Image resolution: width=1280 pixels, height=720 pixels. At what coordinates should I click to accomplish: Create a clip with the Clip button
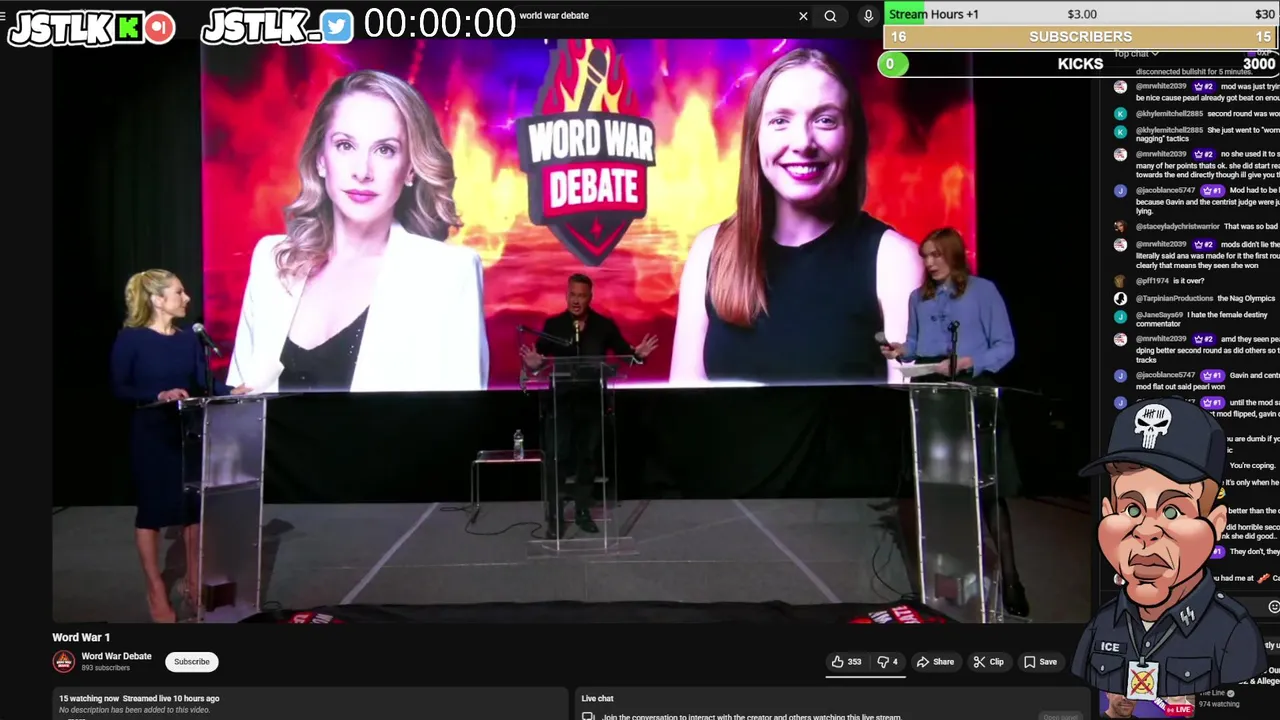pos(989,662)
